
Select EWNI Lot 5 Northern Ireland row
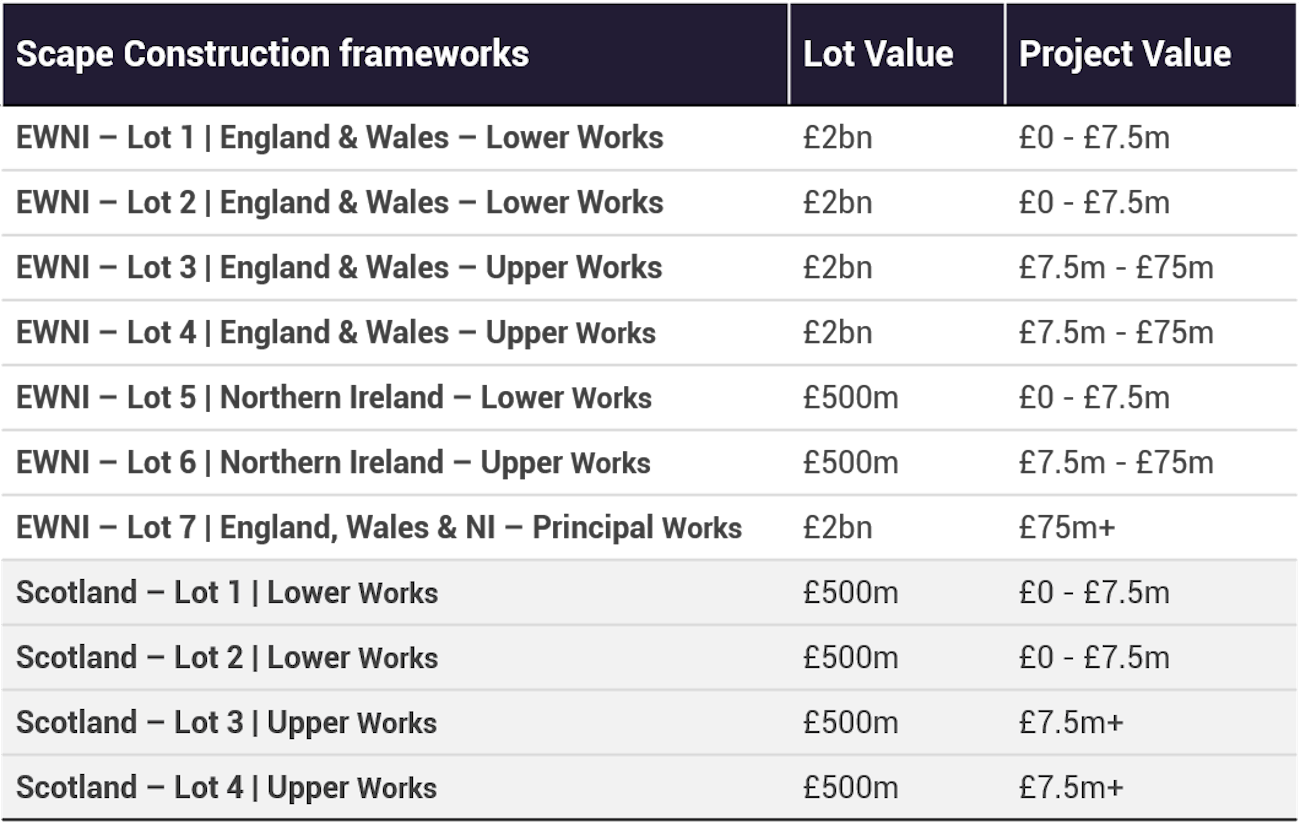tap(650, 398)
